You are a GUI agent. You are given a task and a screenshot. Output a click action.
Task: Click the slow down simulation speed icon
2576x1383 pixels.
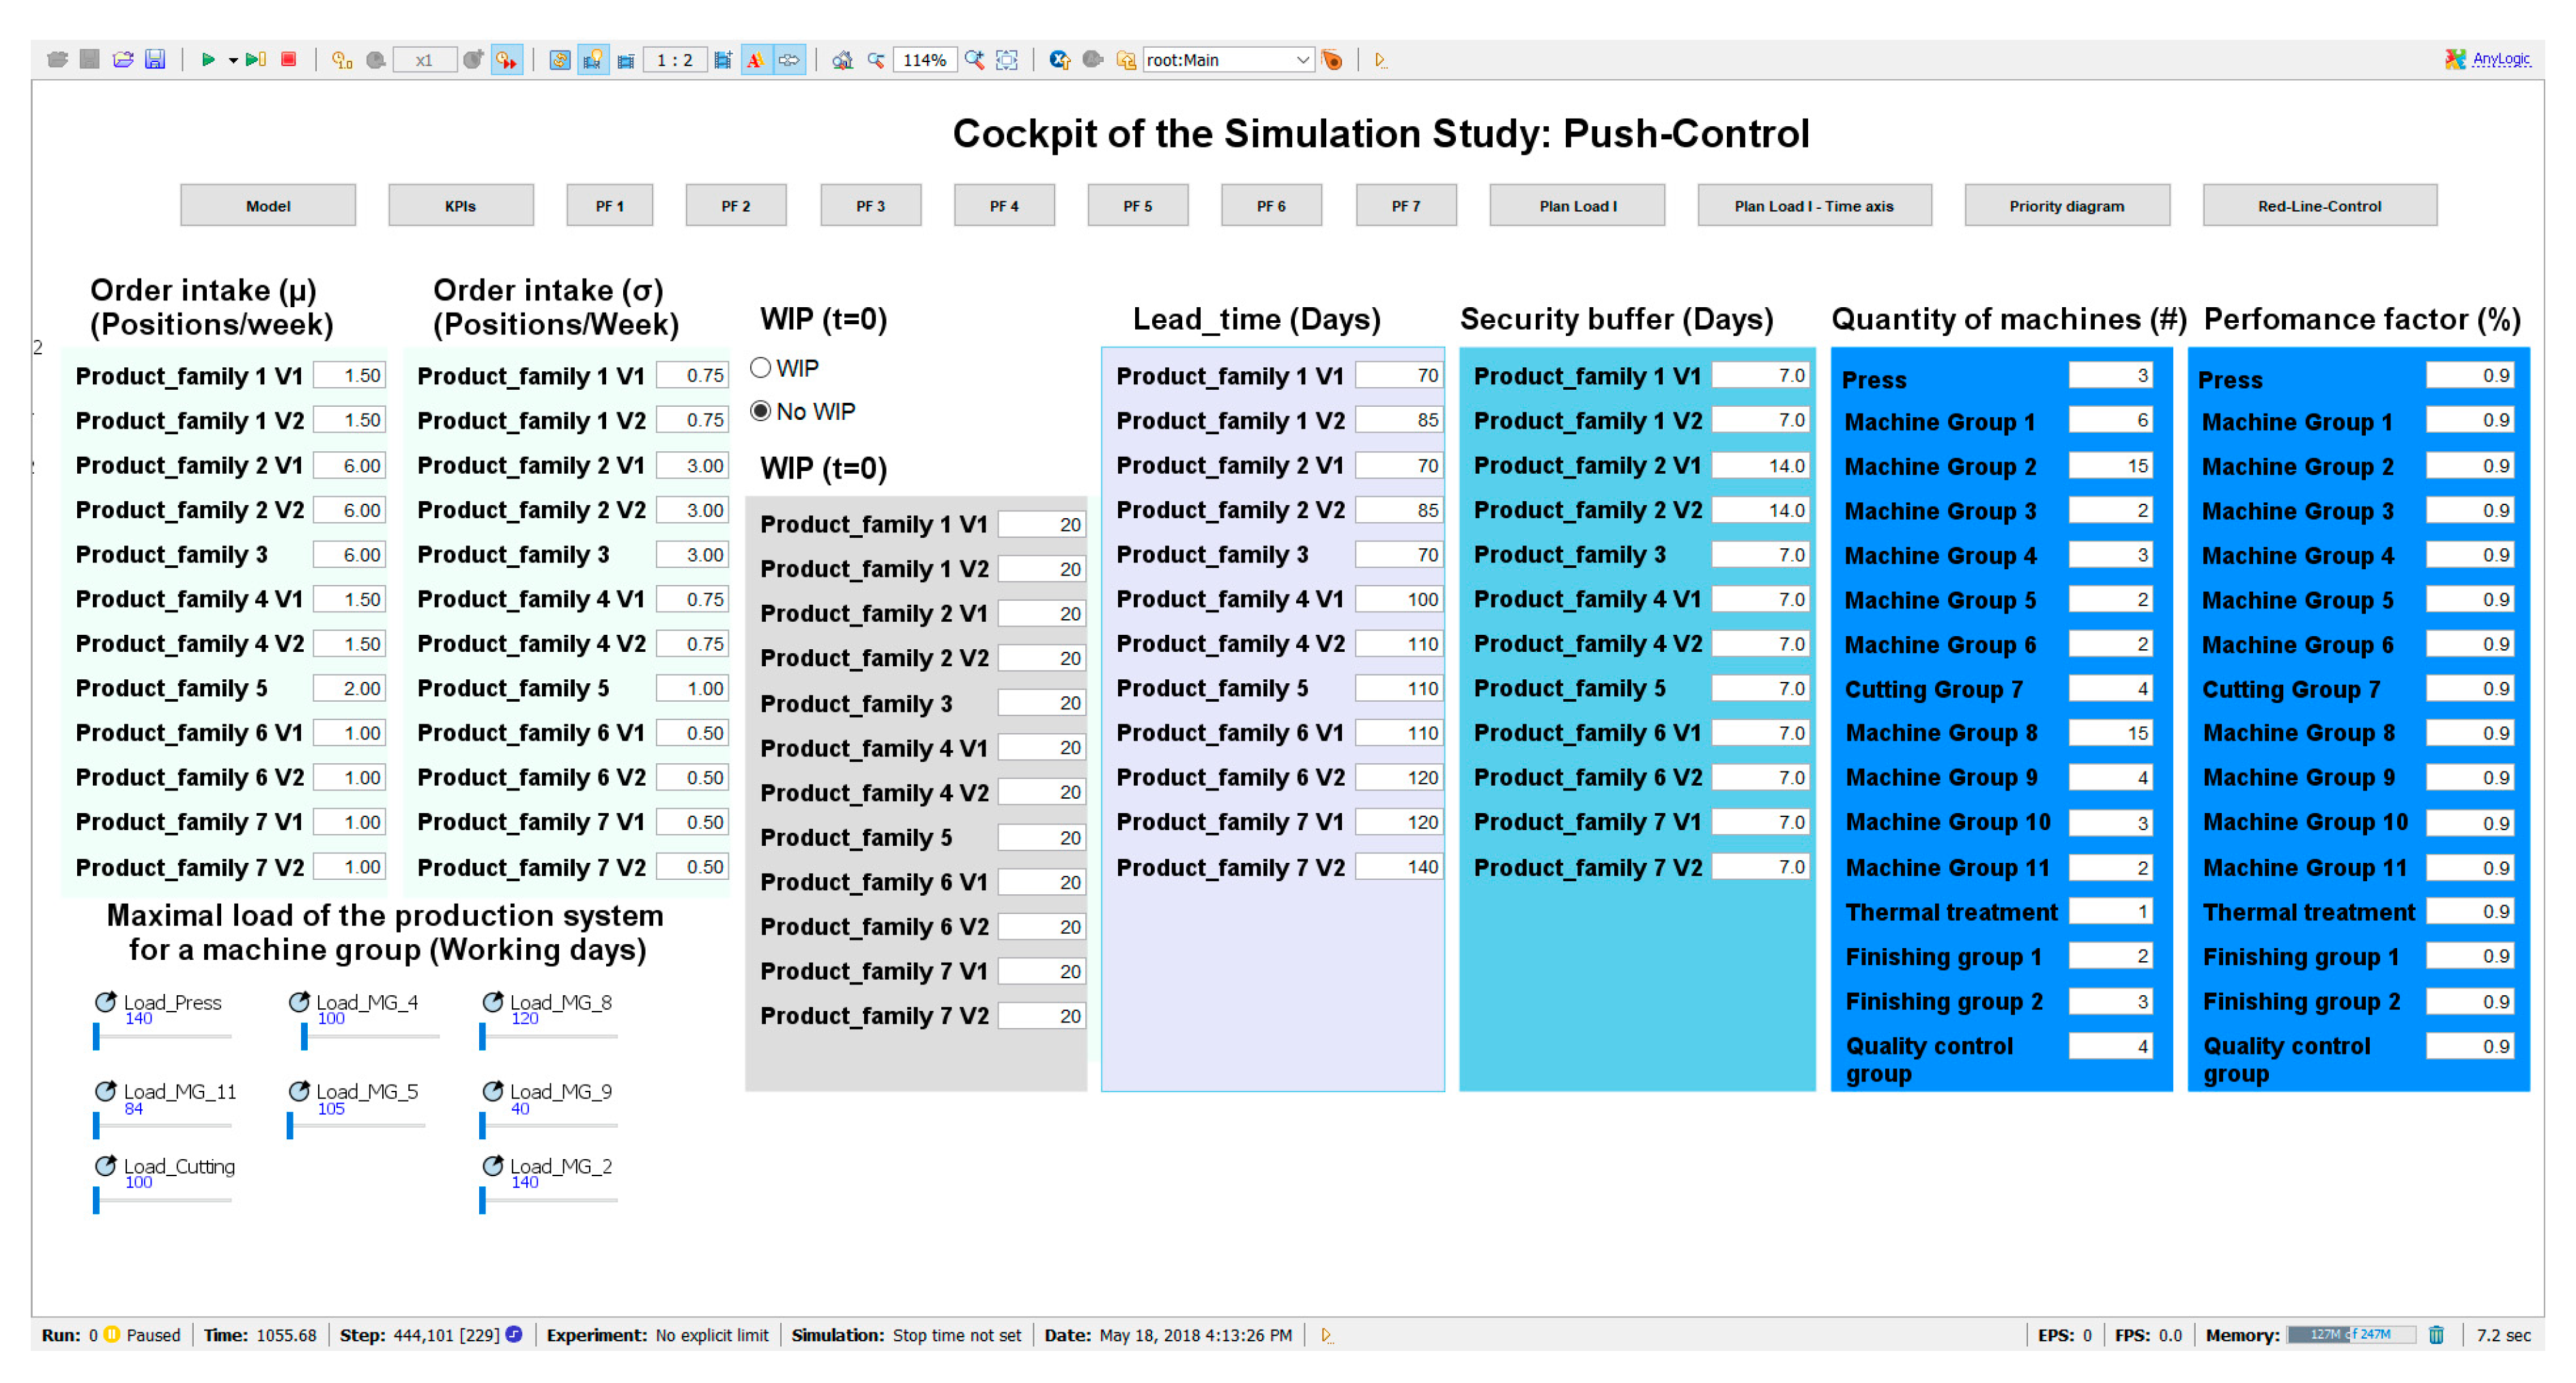point(376,60)
